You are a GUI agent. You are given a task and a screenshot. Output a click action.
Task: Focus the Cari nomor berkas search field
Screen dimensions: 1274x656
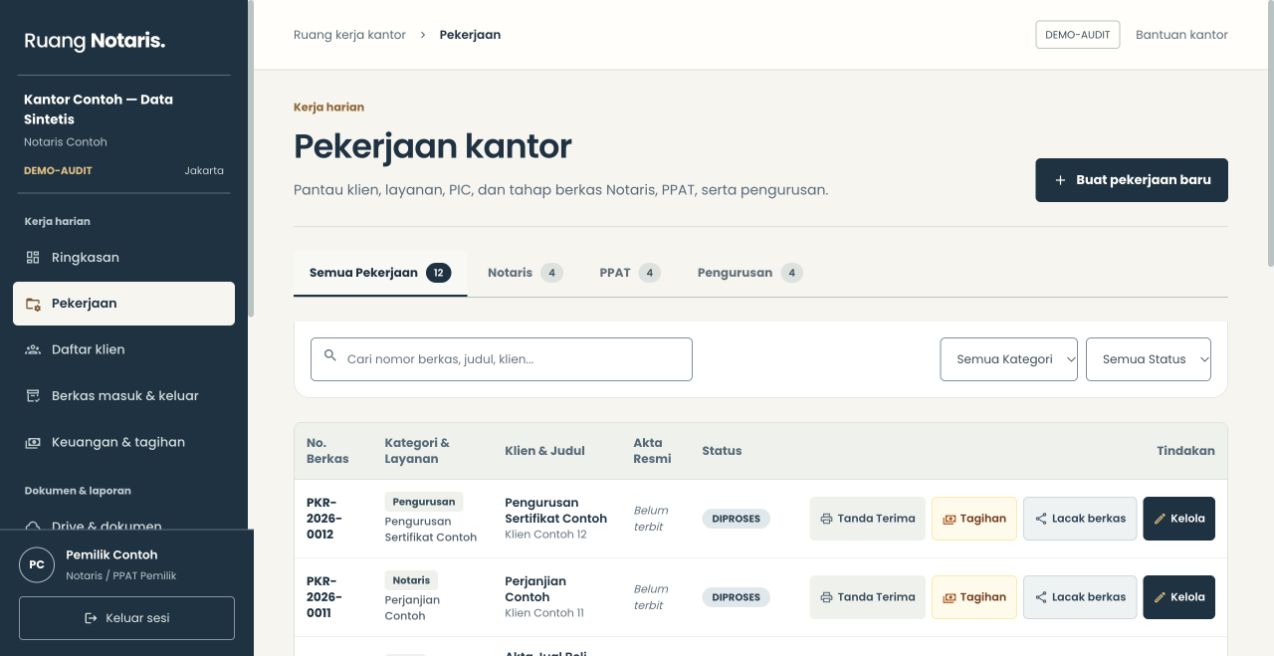(x=501, y=359)
